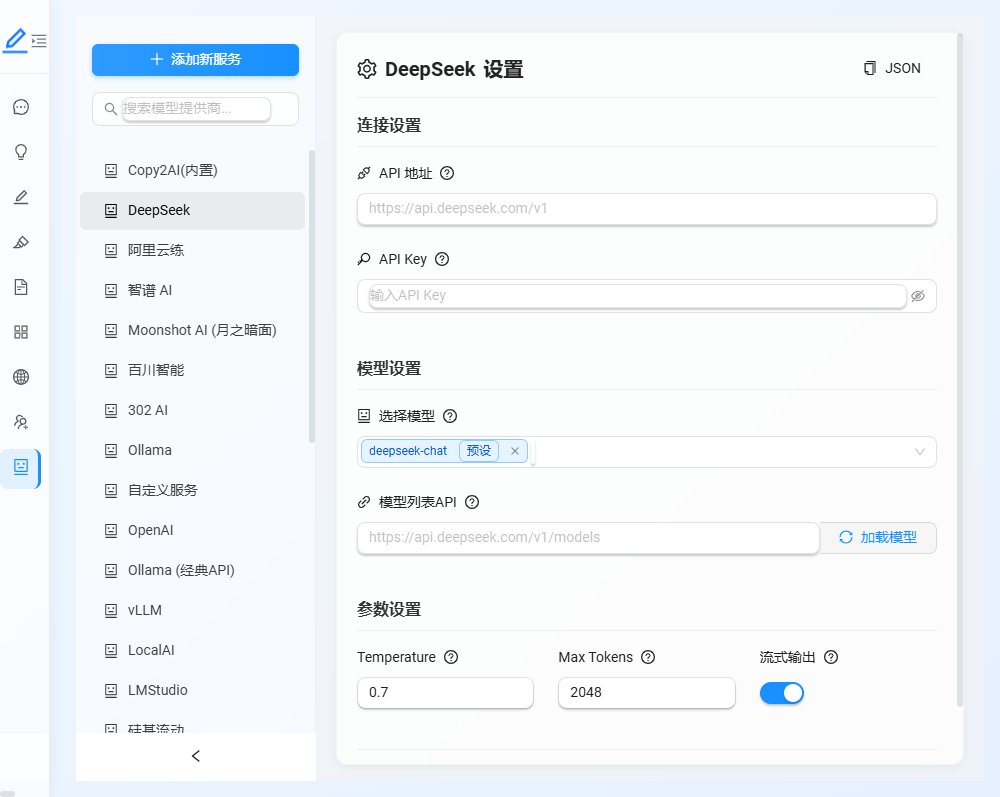This screenshot has width=1000, height=797.
Task: Open the globe icon in sidebar
Action: pos(20,377)
